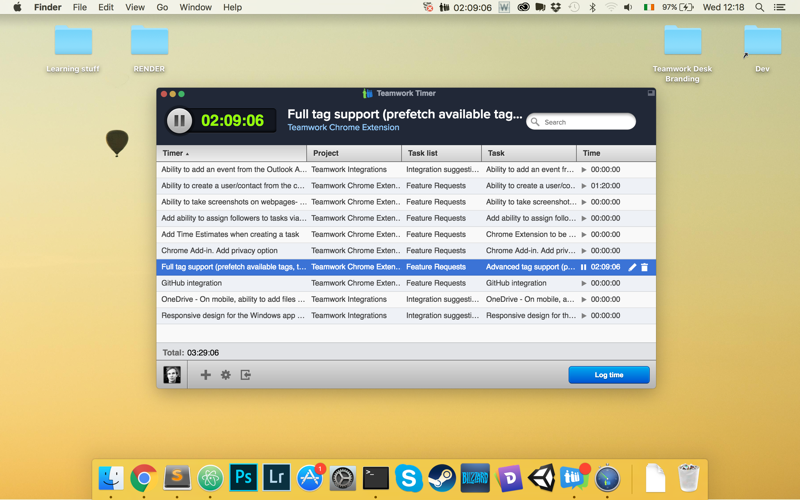Open Creative Cloud menu bar icon

coord(523,7)
